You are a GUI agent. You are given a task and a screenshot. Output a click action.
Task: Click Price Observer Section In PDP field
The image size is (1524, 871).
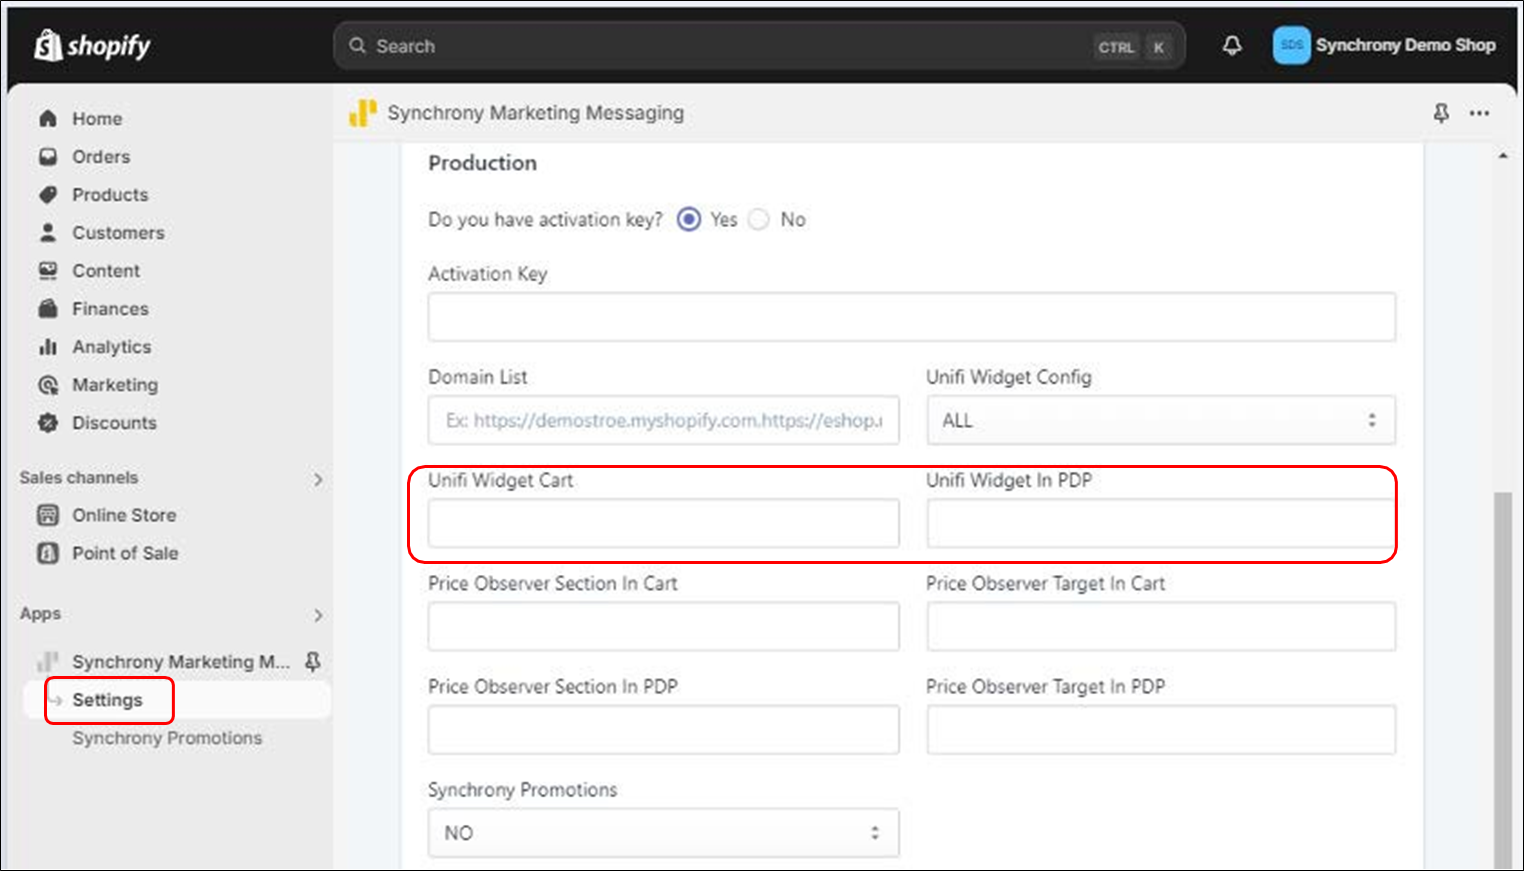tap(664, 729)
